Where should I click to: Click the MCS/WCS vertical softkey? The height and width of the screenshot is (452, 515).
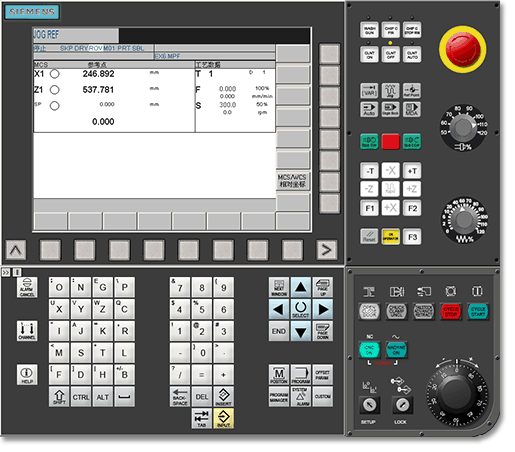pyautogui.click(x=292, y=181)
